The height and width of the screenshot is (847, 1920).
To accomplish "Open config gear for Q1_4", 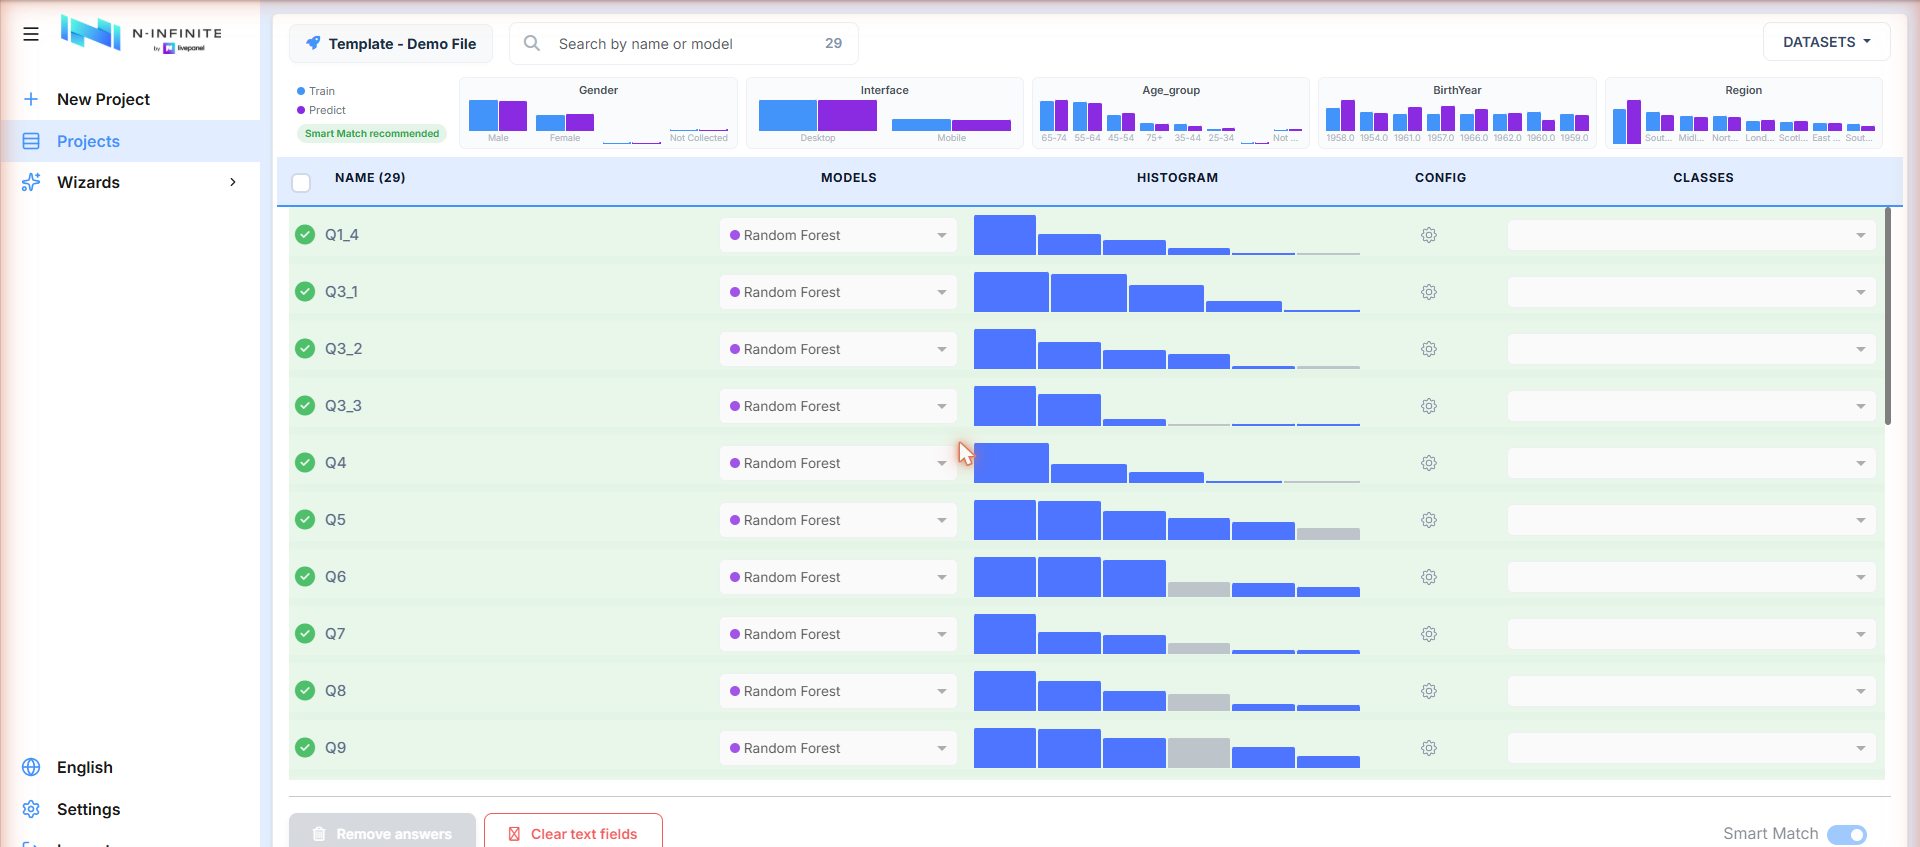I will 1429,235.
